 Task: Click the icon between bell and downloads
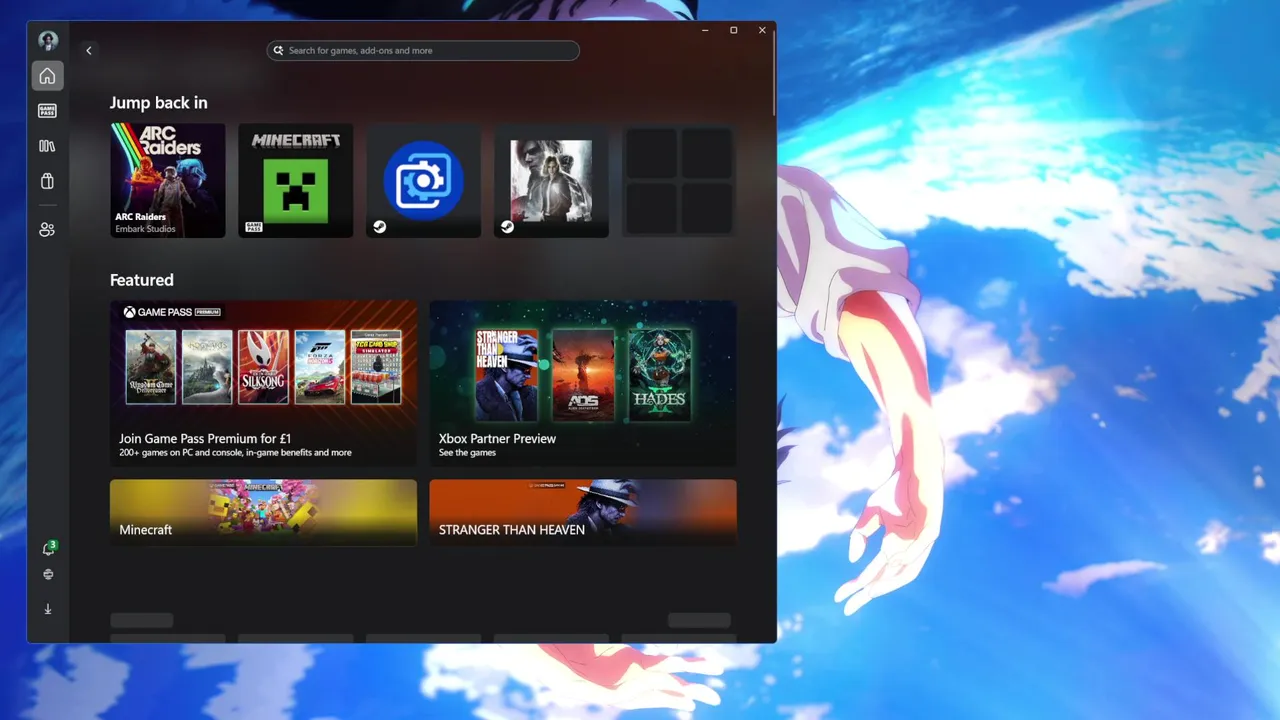pos(48,575)
